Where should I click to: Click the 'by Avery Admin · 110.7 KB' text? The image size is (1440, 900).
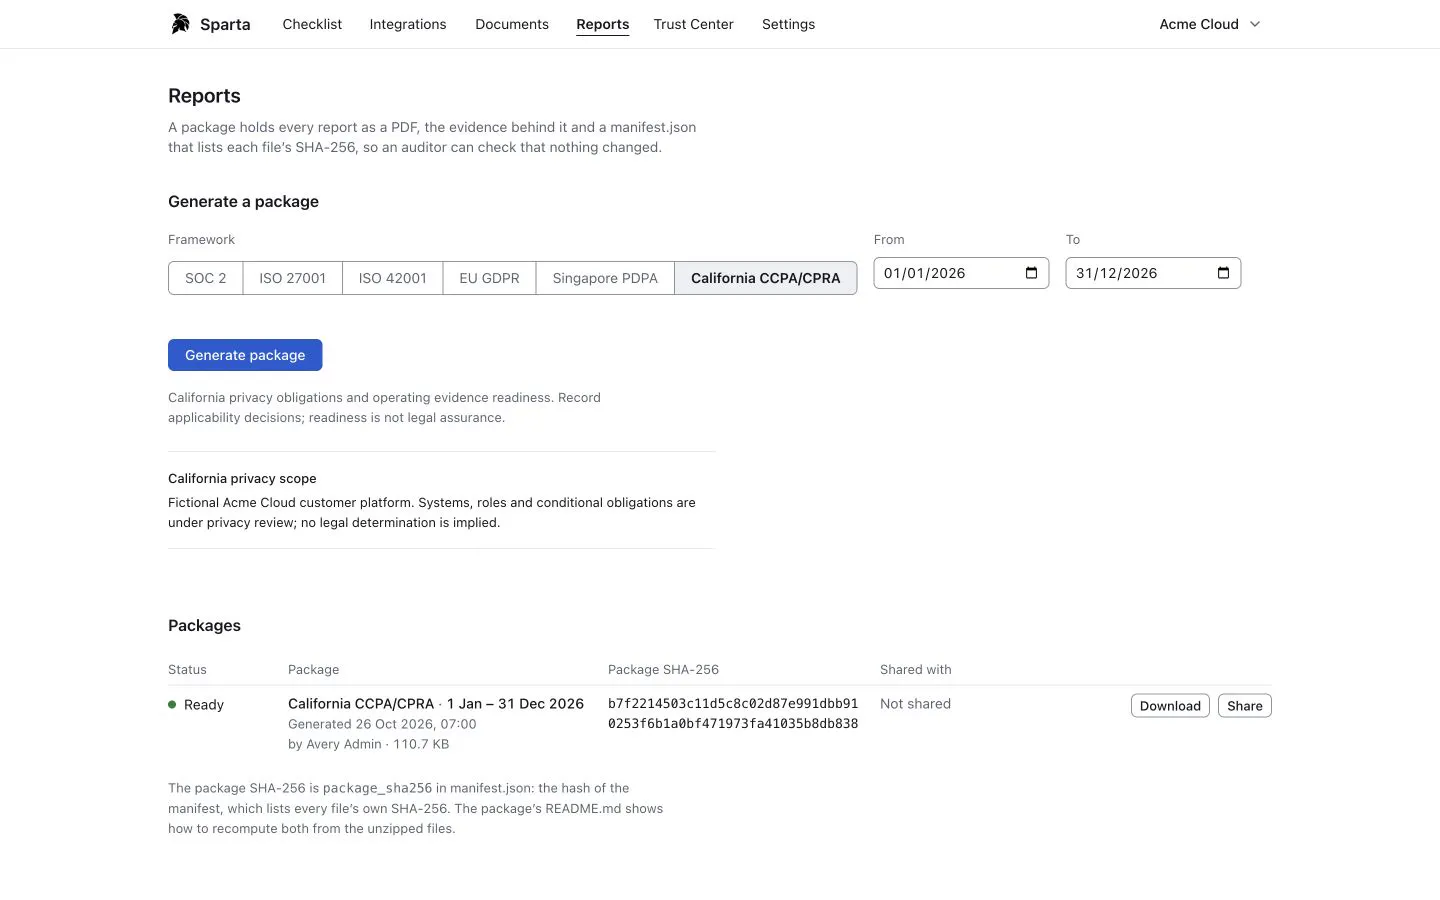pos(368,744)
